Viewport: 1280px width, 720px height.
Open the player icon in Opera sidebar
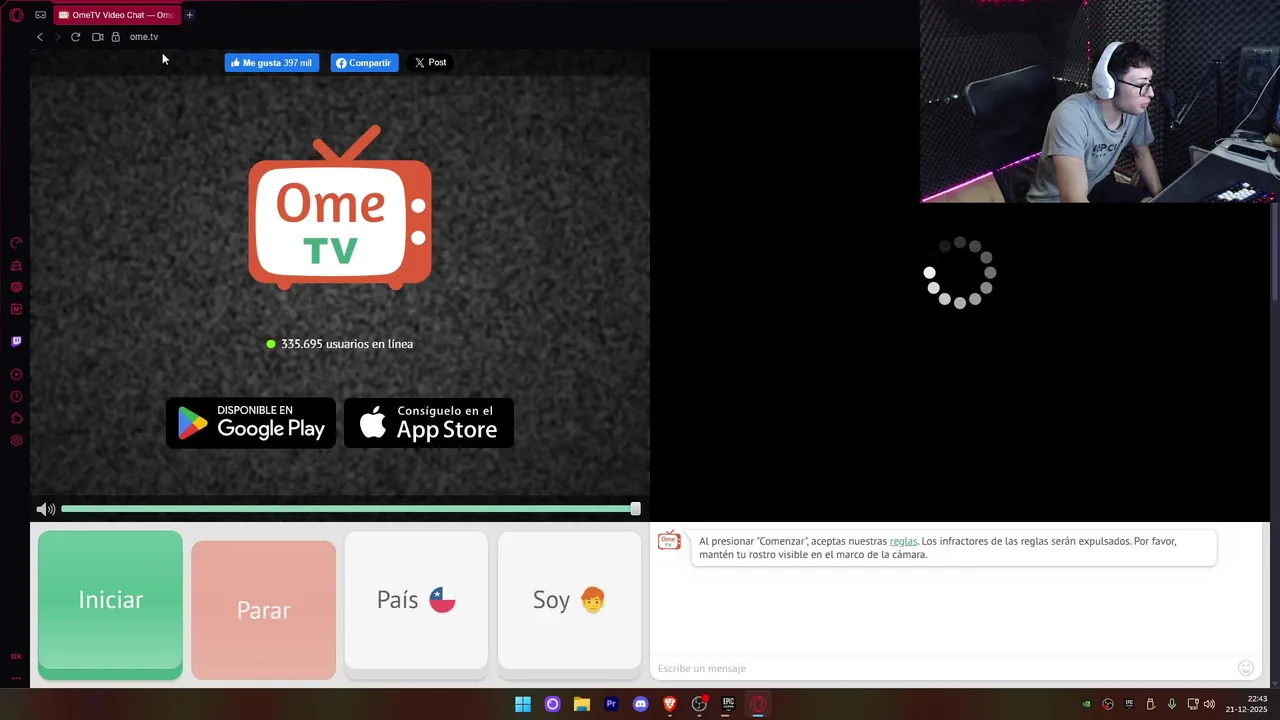tap(16, 374)
